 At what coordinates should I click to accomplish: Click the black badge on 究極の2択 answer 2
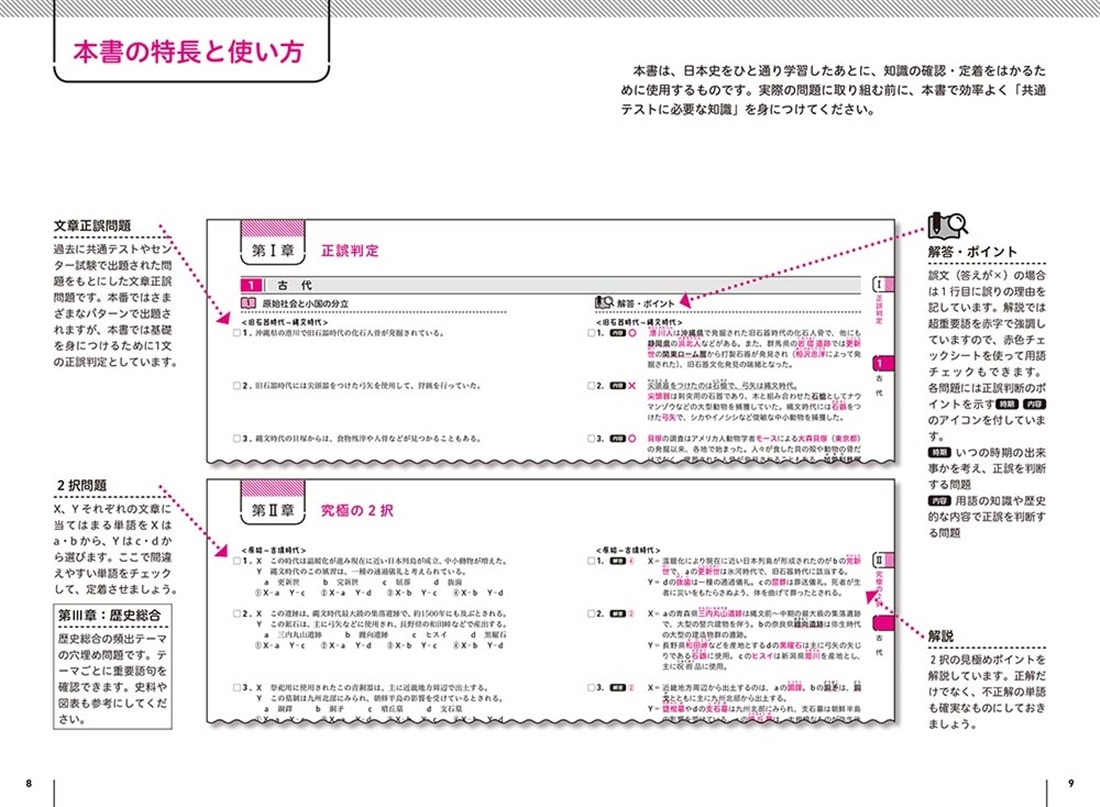(x=617, y=614)
